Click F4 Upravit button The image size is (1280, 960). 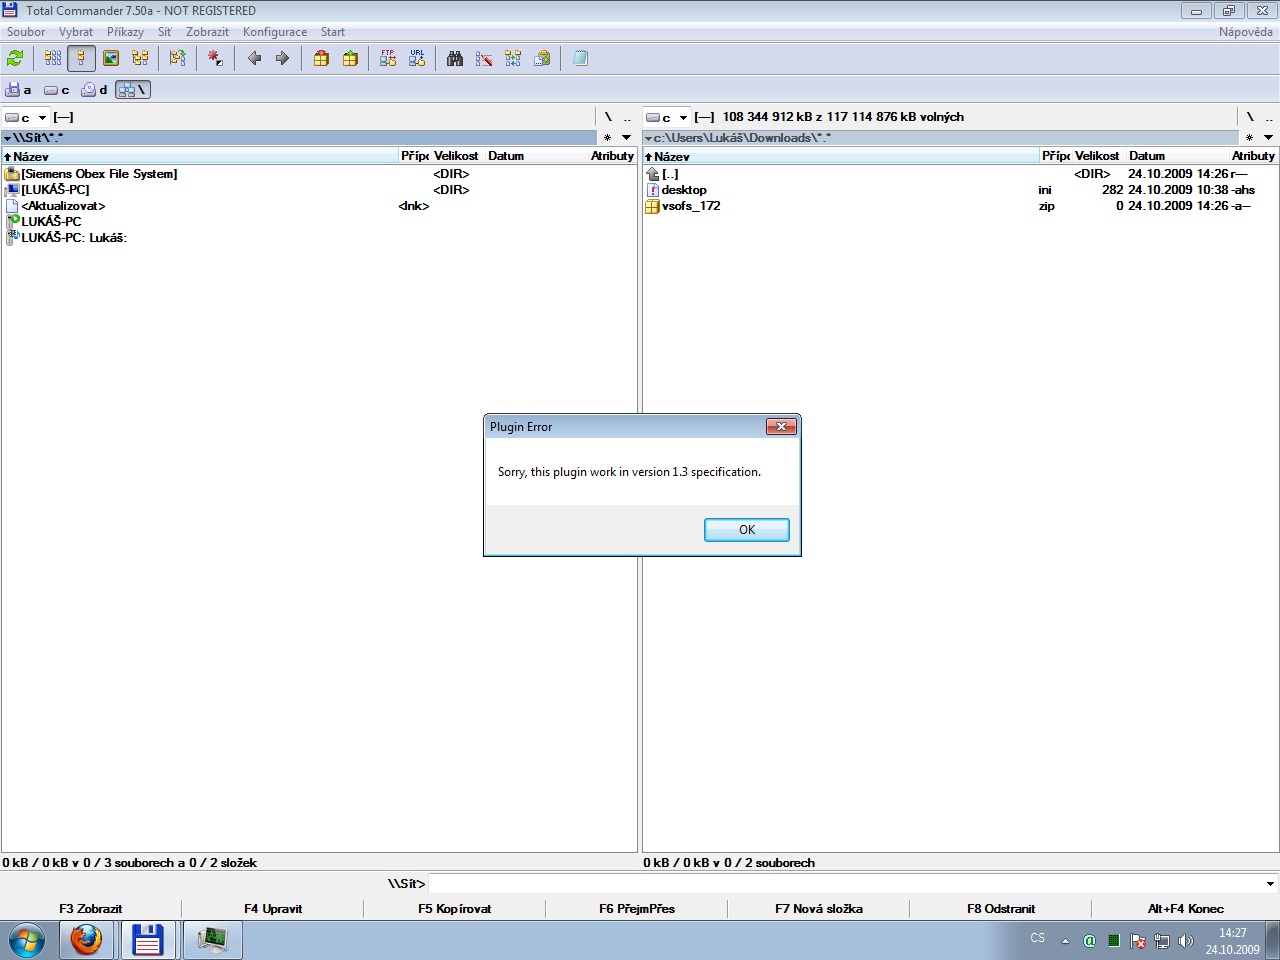click(273, 909)
